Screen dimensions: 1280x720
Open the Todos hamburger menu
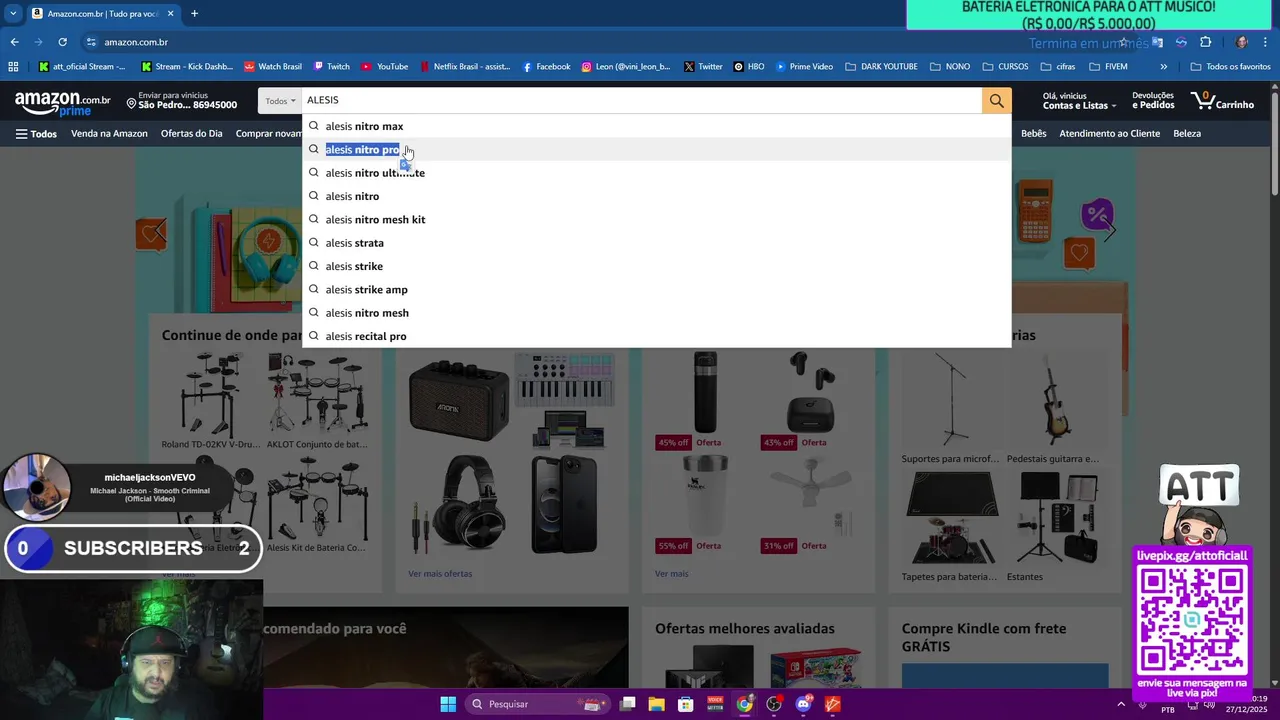[x=36, y=134]
